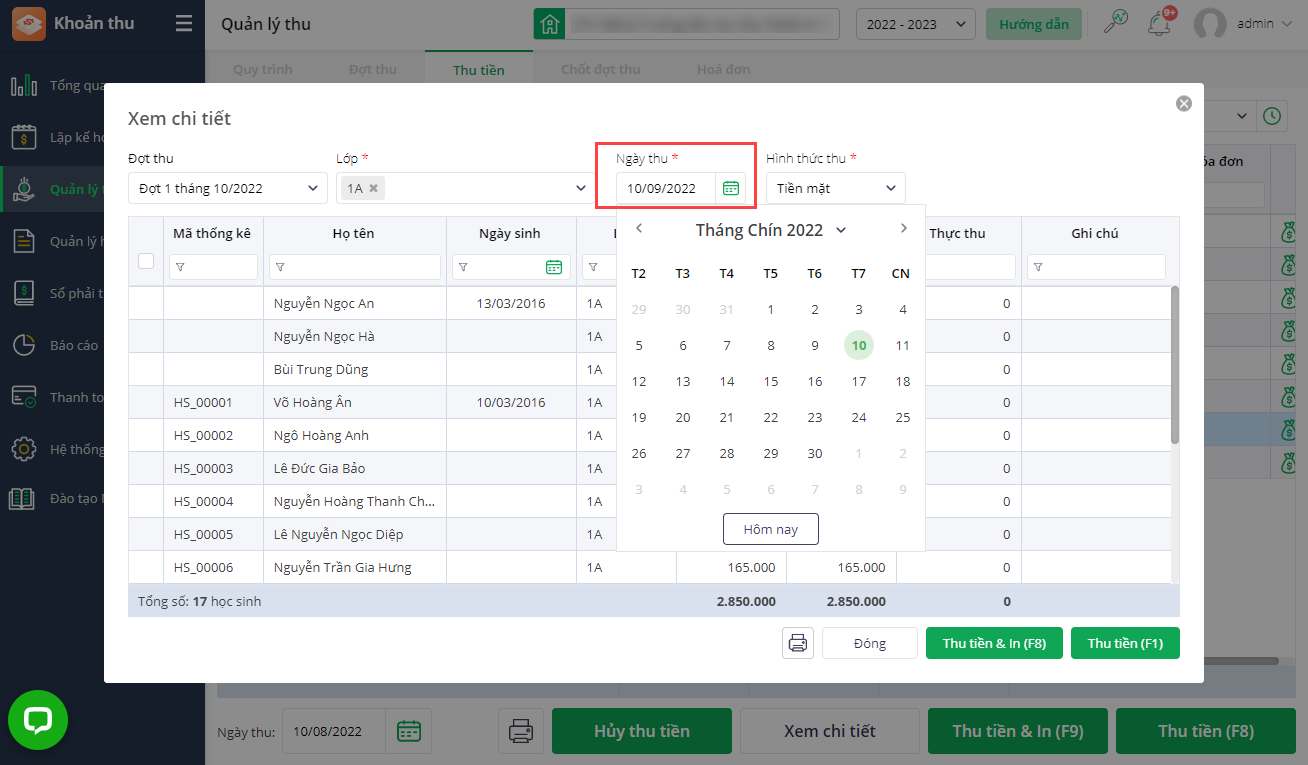
Task: Open the Báo cáo sidebar menu
Action: pyautogui.click(x=74, y=345)
